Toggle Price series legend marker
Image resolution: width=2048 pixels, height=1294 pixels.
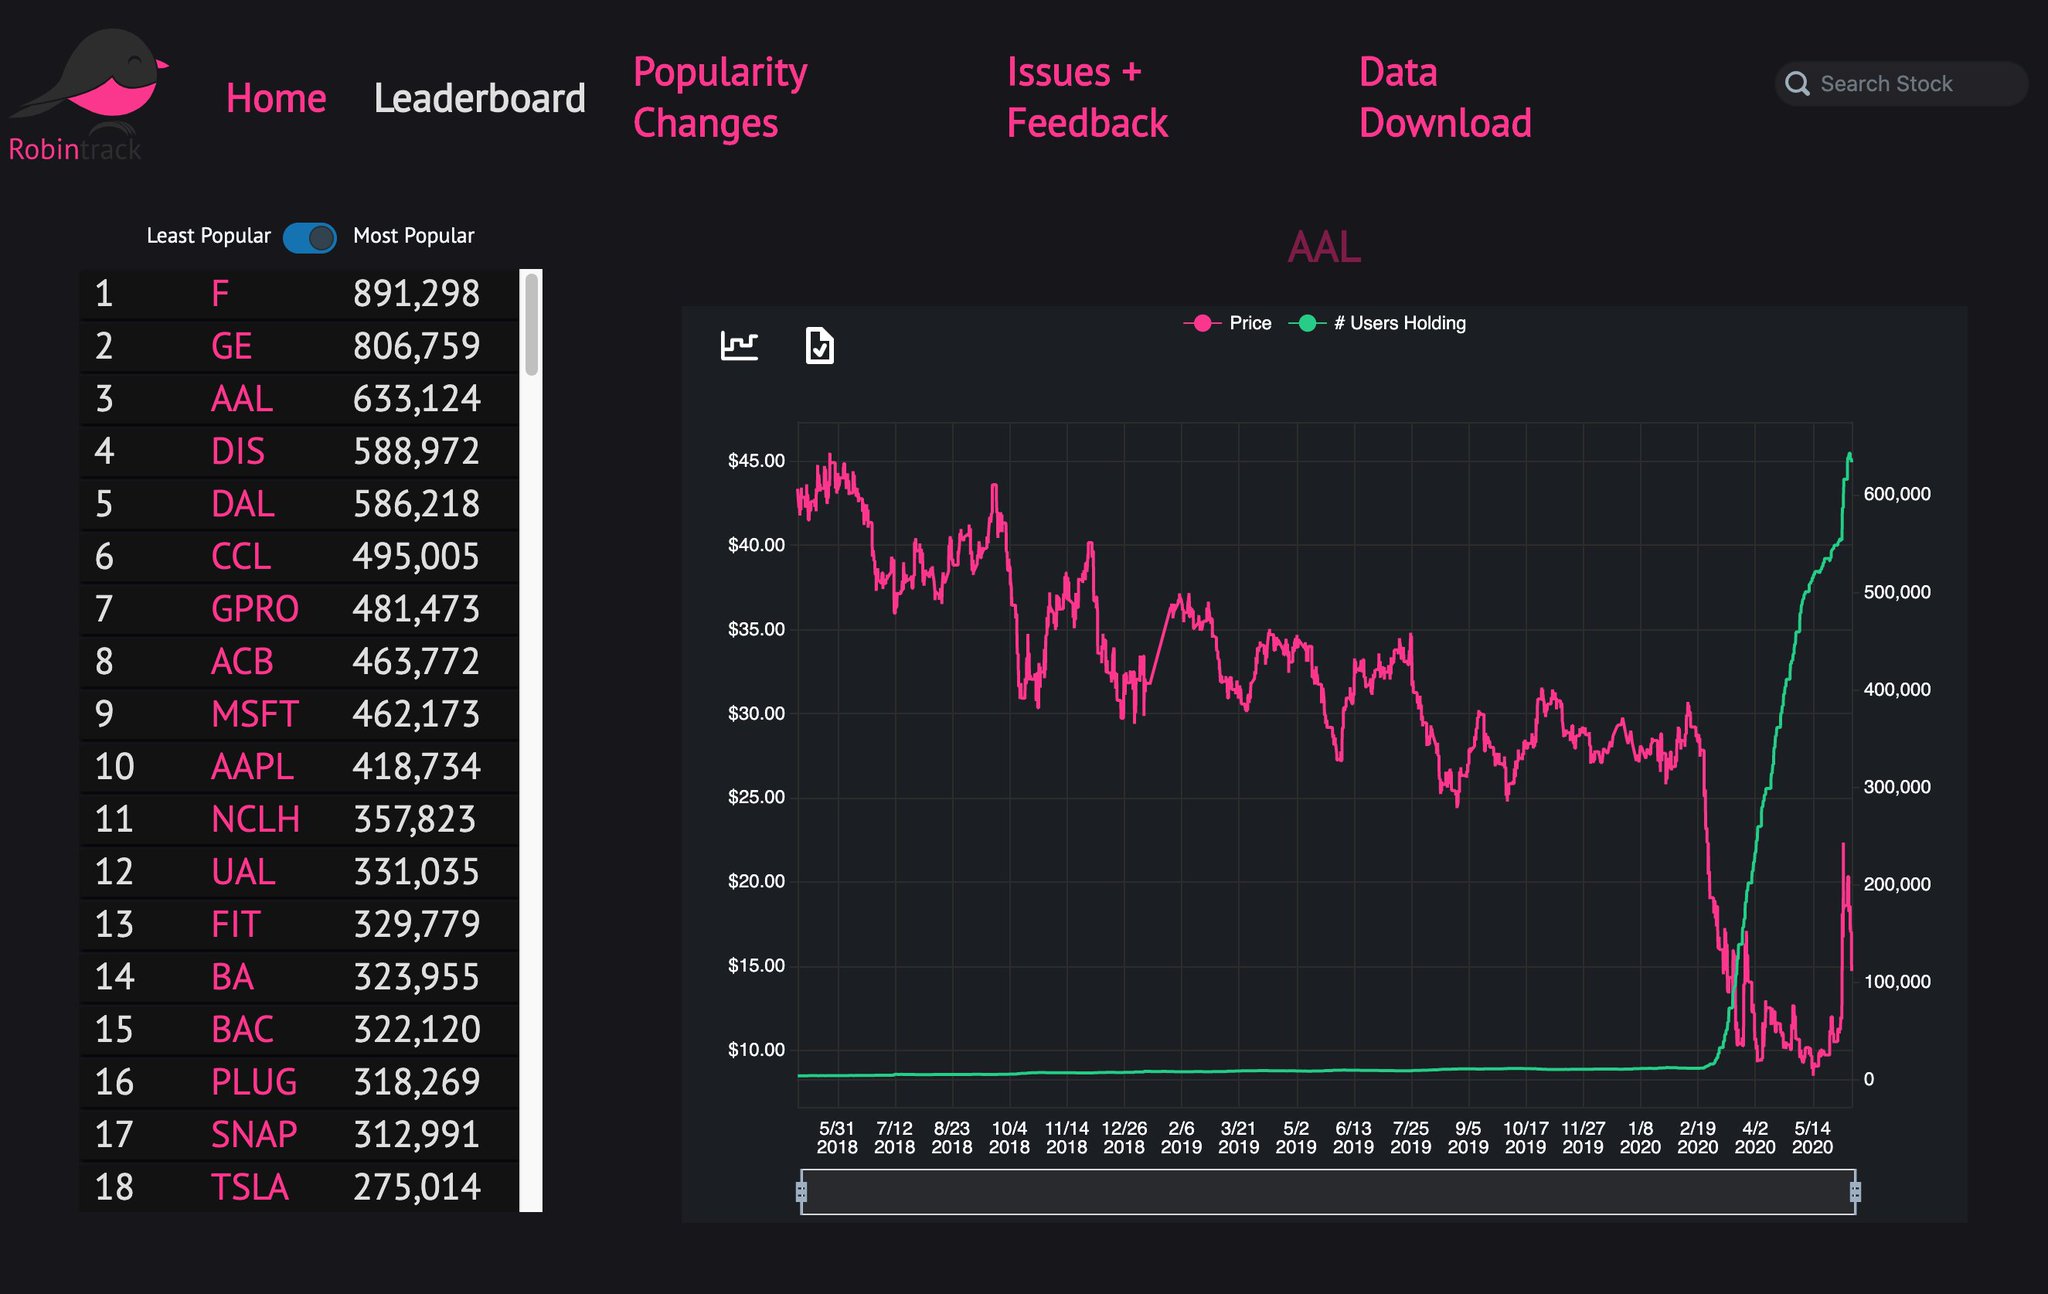1202,323
